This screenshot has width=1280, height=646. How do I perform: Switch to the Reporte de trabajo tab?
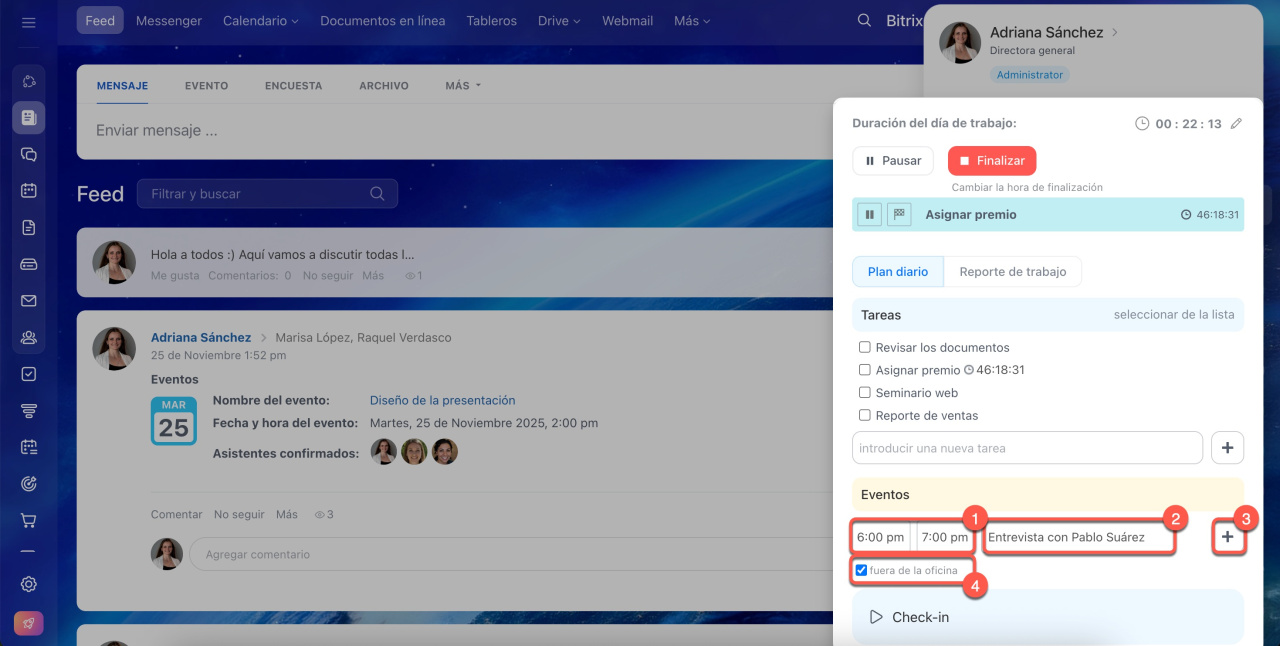pyautogui.click(x=1012, y=272)
